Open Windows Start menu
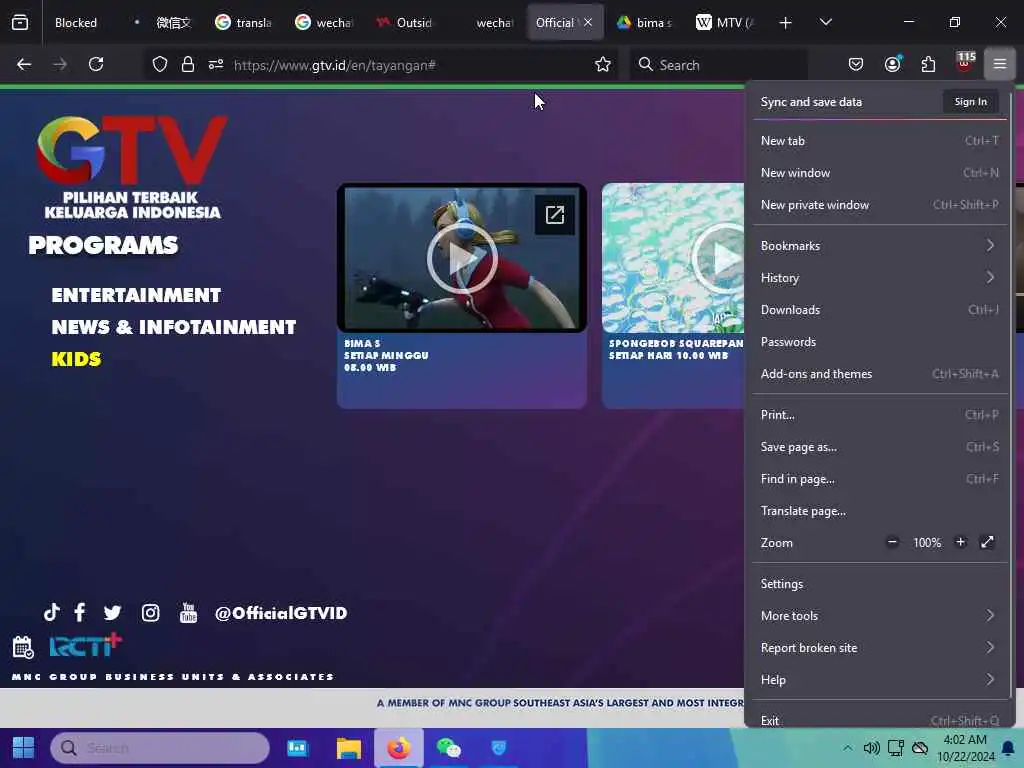The width and height of the screenshot is (1024, 768). (x=24, y=748)
